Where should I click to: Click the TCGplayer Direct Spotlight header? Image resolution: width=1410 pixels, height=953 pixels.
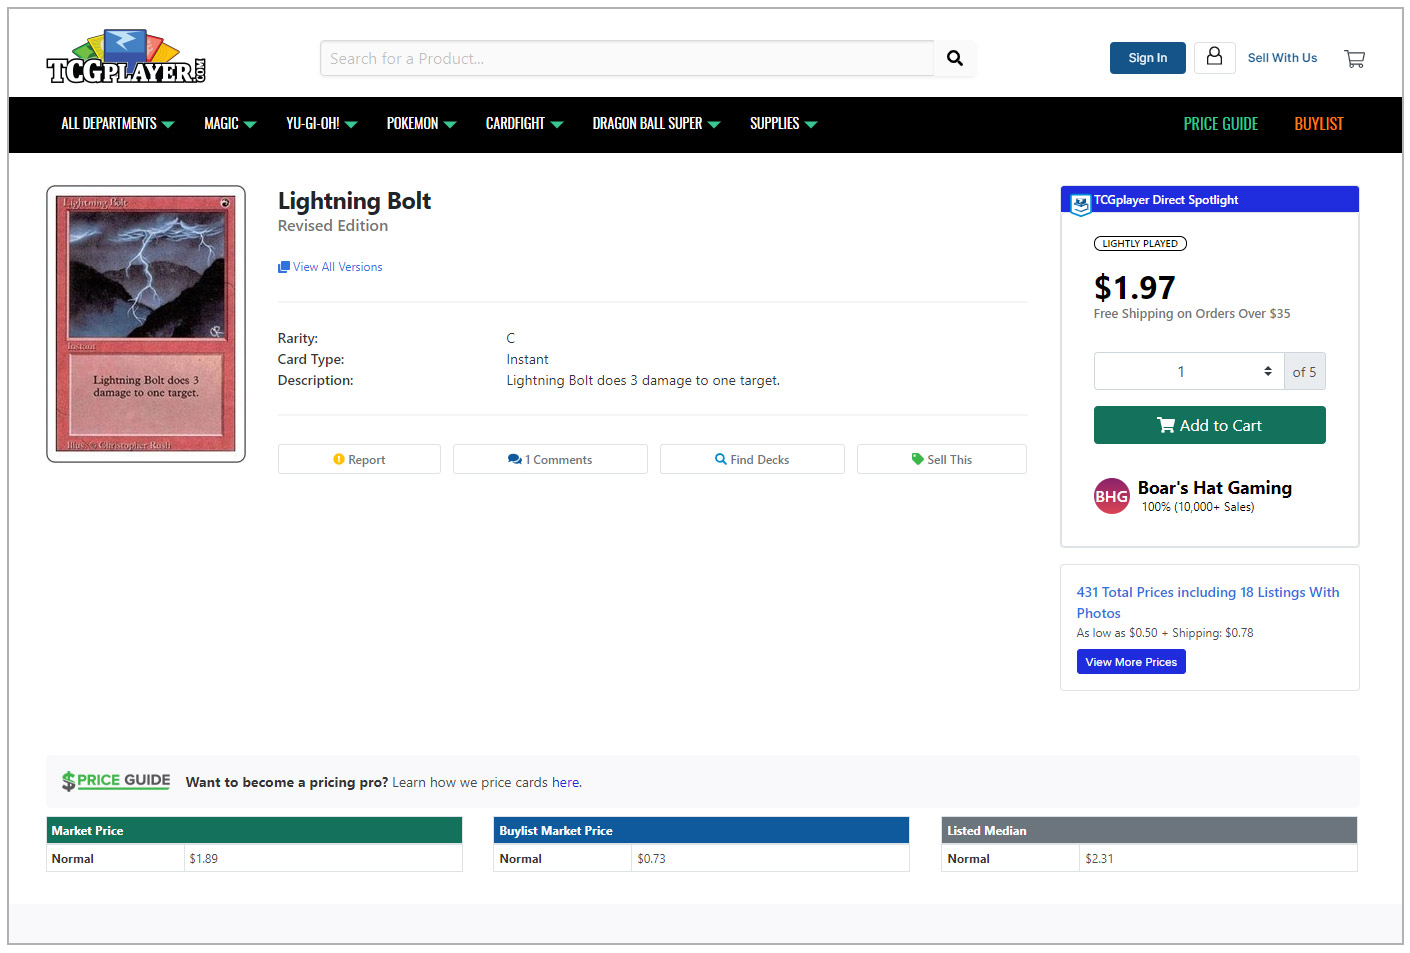coord(1209,200)
